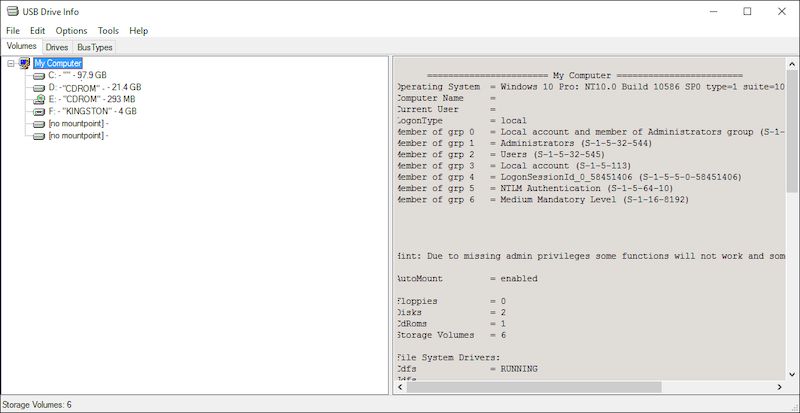
Task: Click the horizontal scrollbar thumb
Action: pyautogui.click(x=534, y=387)
